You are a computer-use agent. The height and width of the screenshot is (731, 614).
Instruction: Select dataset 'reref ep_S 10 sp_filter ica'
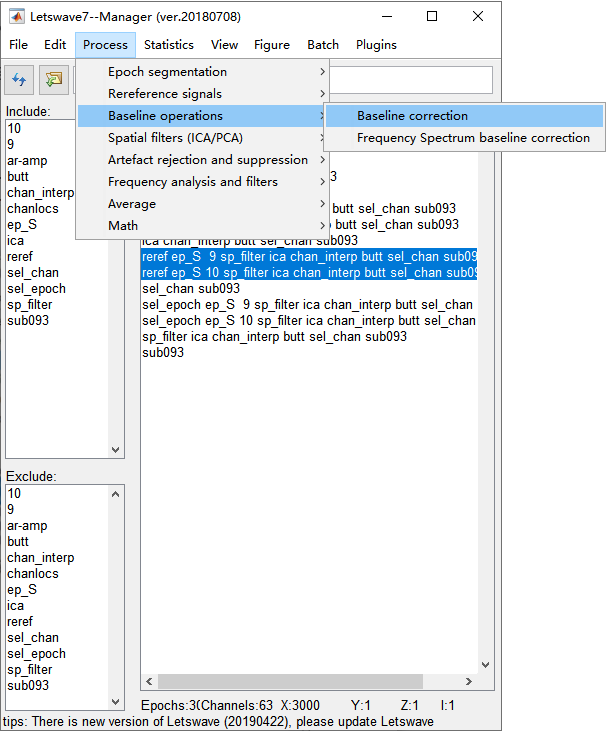(x=309, y=273)
